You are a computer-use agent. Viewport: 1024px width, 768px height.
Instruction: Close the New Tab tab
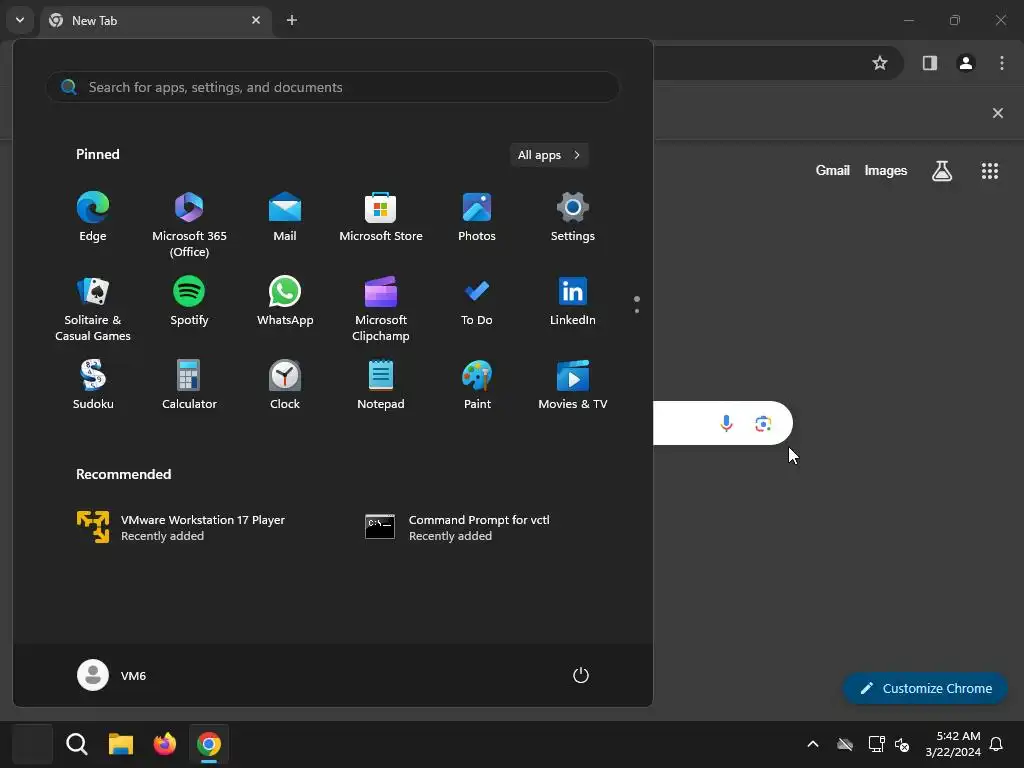click(x=256, y=20)
